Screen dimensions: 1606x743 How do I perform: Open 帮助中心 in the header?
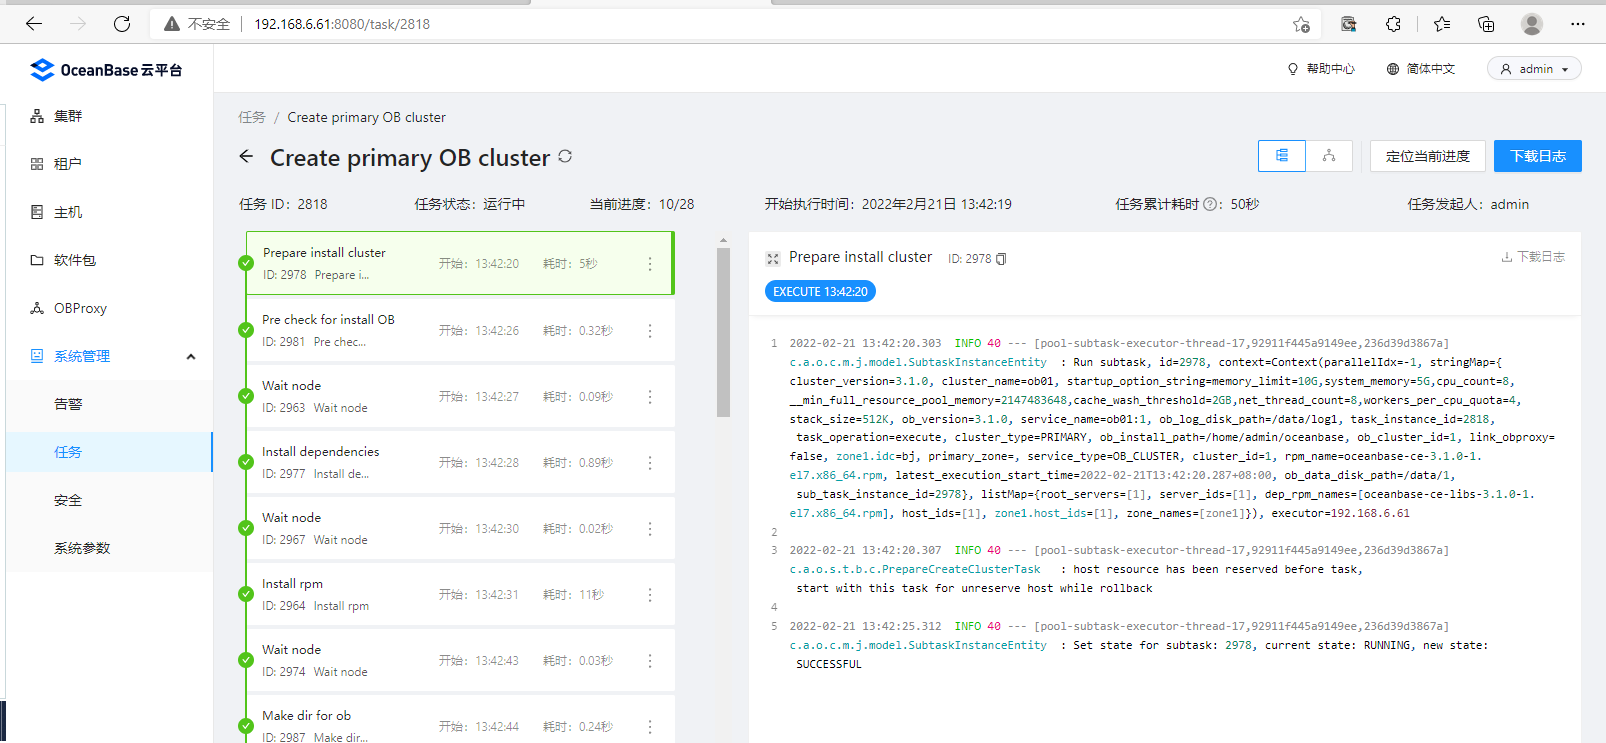tap(1321, 69)
